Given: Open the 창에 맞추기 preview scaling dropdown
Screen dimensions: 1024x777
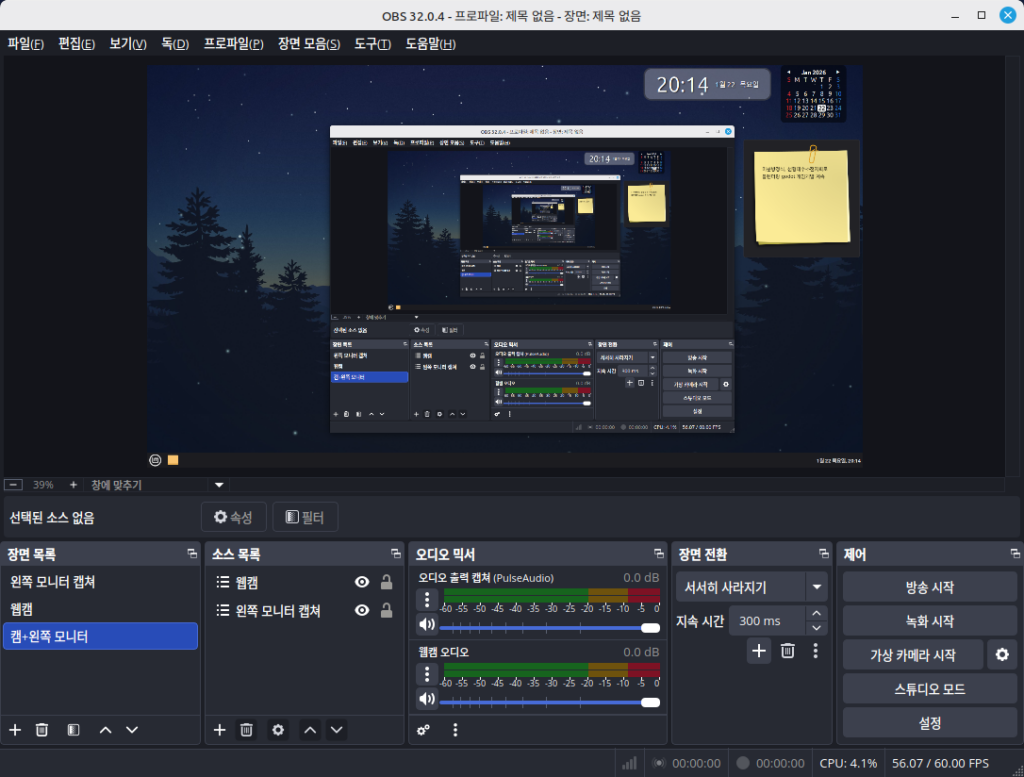Looking at the screenshot, I should 220,485.
